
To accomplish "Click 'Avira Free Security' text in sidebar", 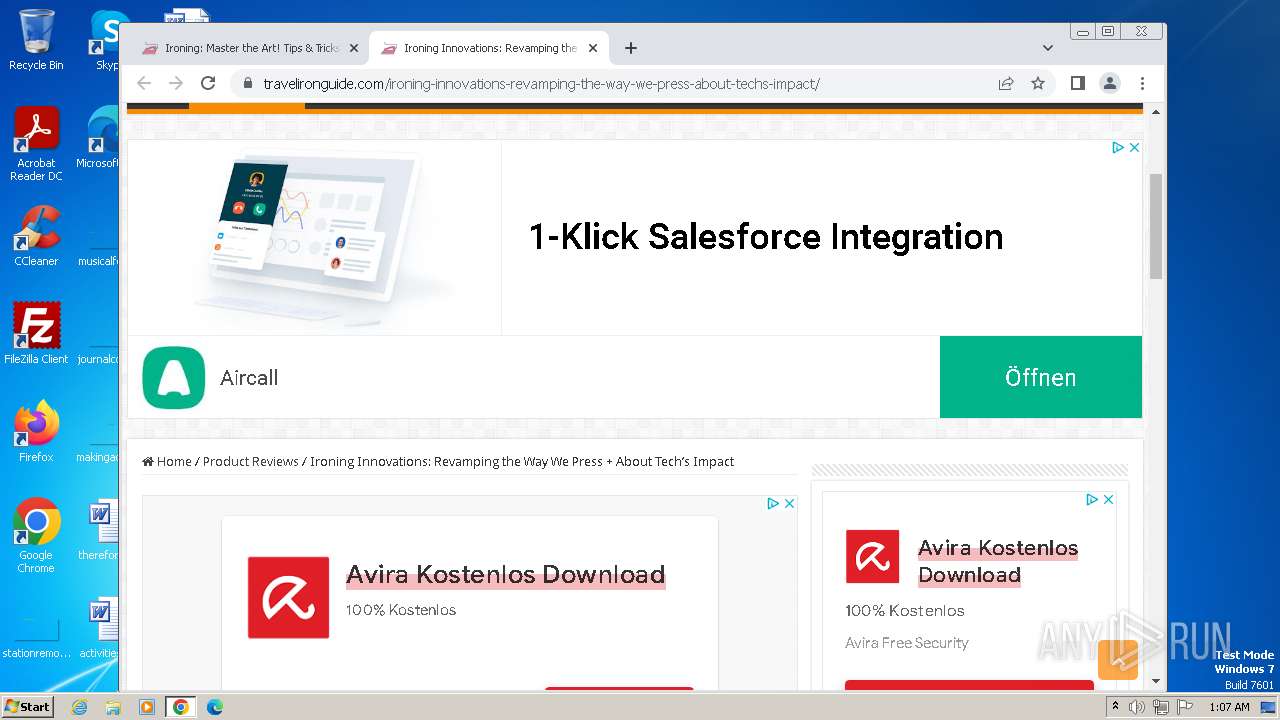I will [x=907, y=643].
